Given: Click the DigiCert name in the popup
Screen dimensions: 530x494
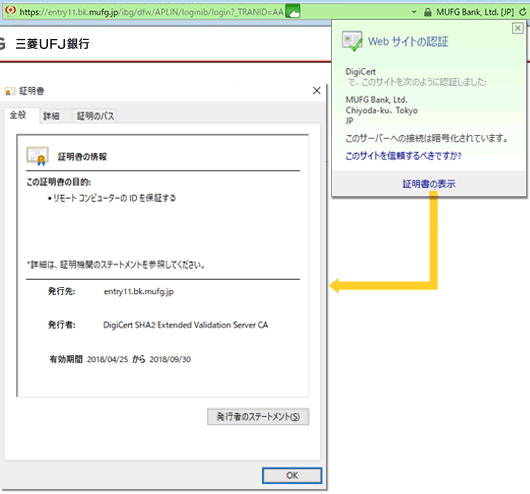Looking at the screenshot, I should [360, 72].
